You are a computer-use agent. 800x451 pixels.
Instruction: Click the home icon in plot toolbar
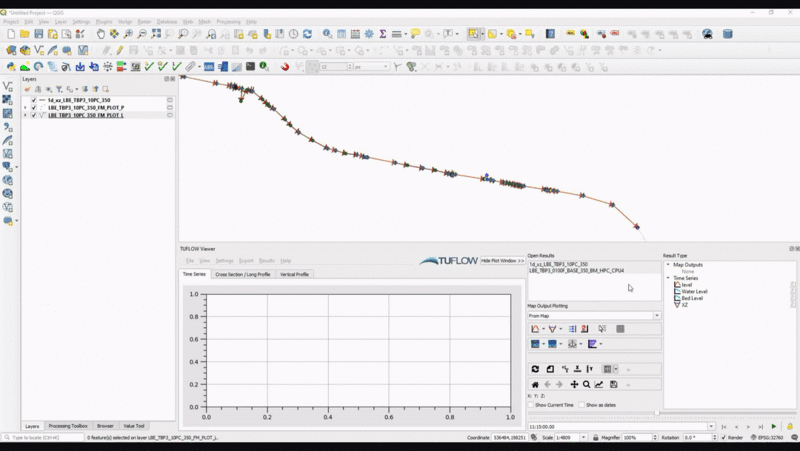[535, 384]
